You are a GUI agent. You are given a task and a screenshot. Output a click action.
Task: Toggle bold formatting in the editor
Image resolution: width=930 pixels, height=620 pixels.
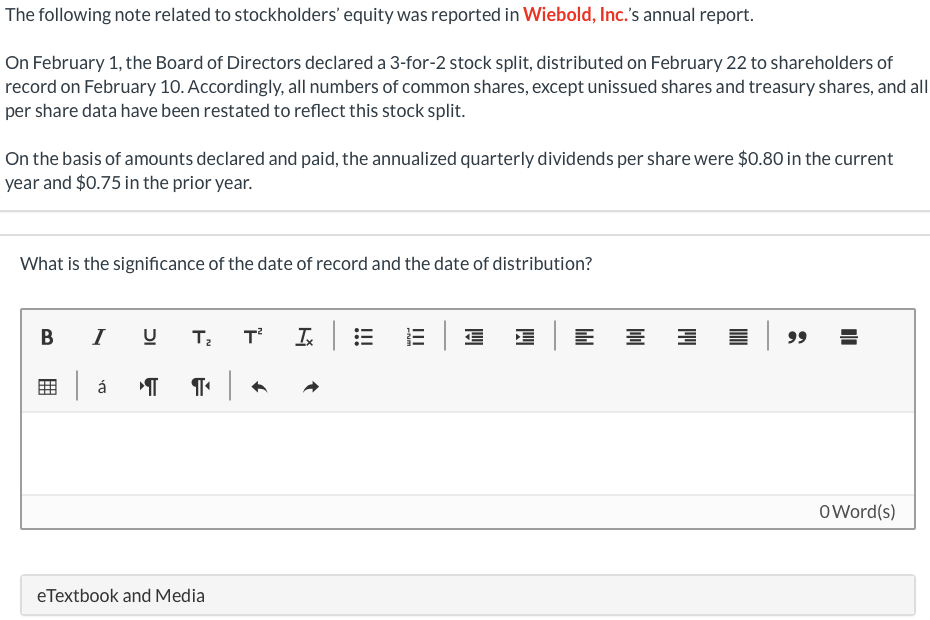point(47,337)
